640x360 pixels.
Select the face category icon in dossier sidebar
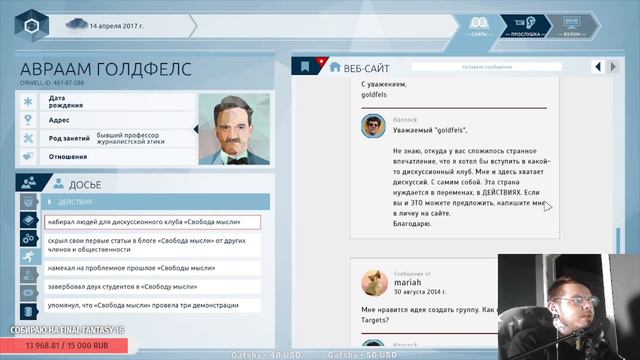coord(29,202)
